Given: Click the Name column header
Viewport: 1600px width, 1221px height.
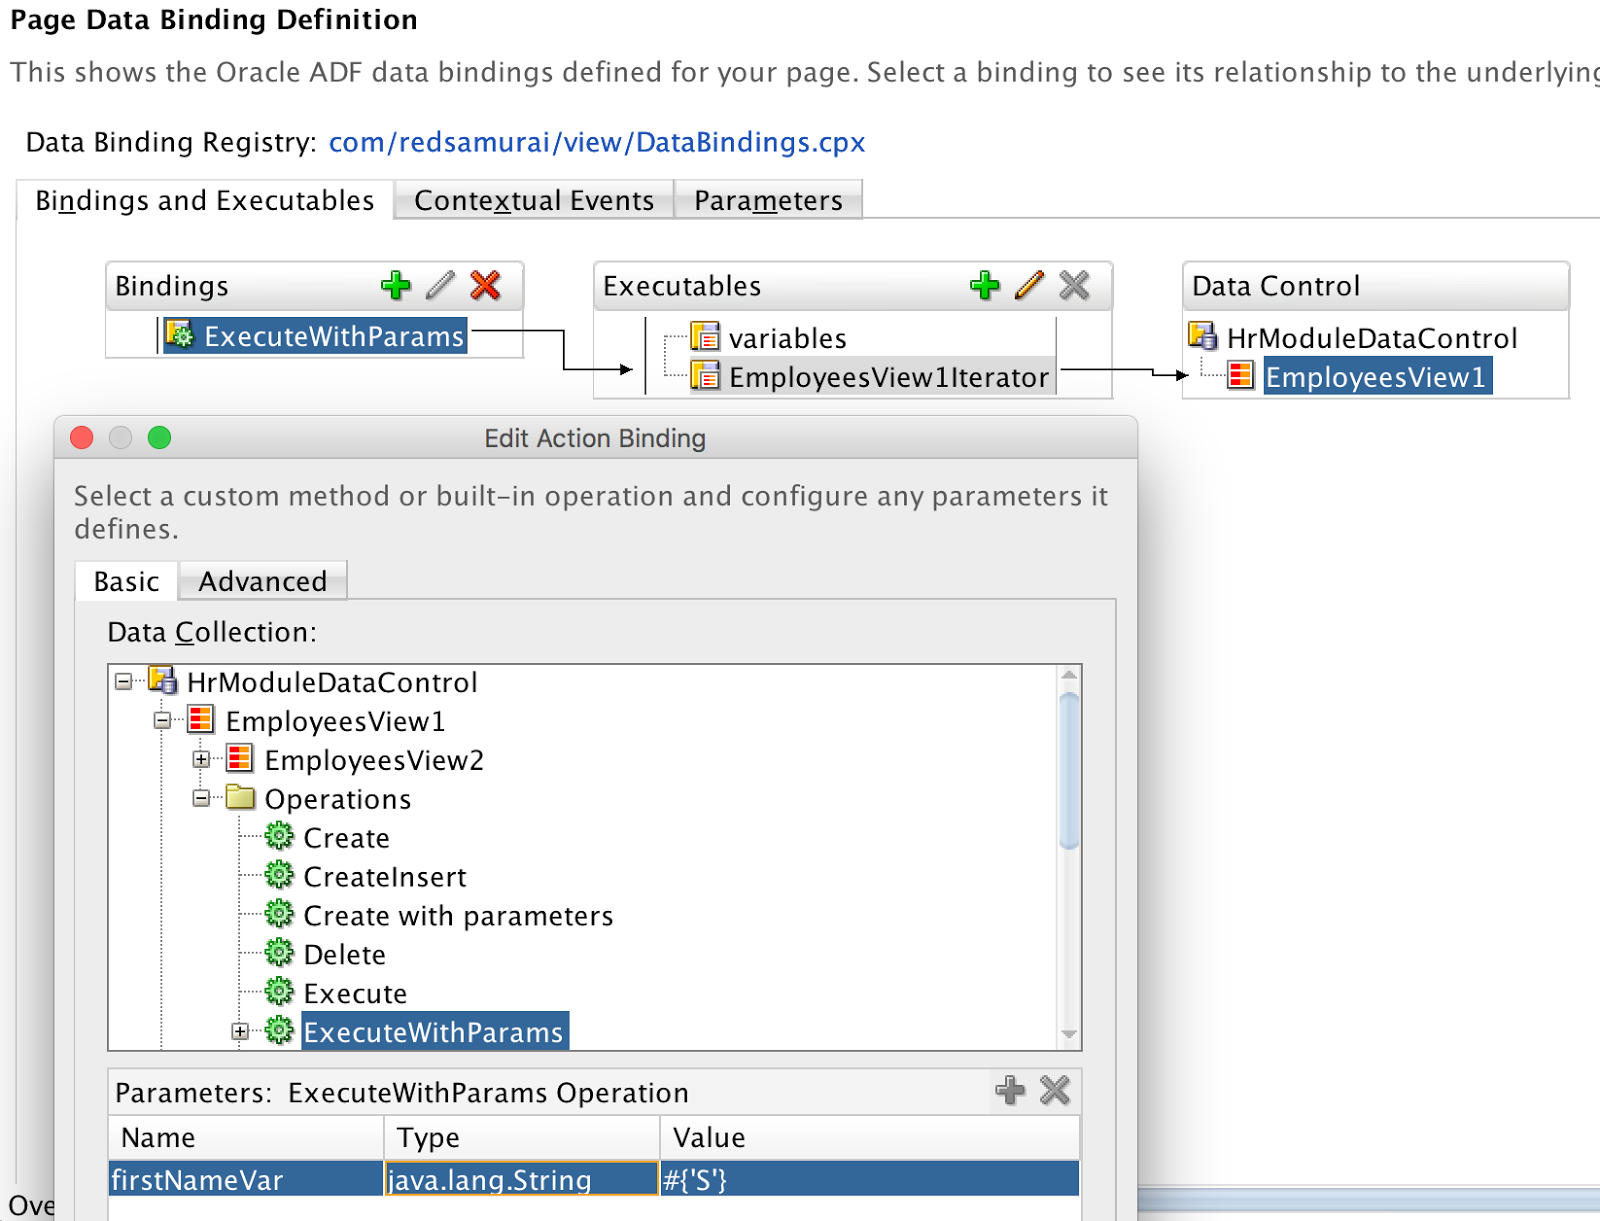Looking at the screenshot, I should 246,1137.
